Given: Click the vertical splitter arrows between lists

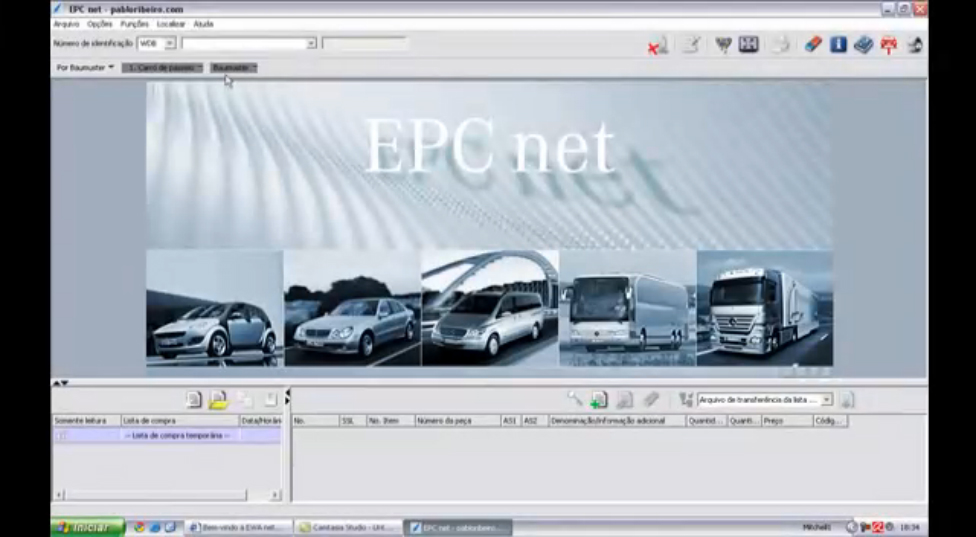Looking at the screenshot, I should [287, 397].
